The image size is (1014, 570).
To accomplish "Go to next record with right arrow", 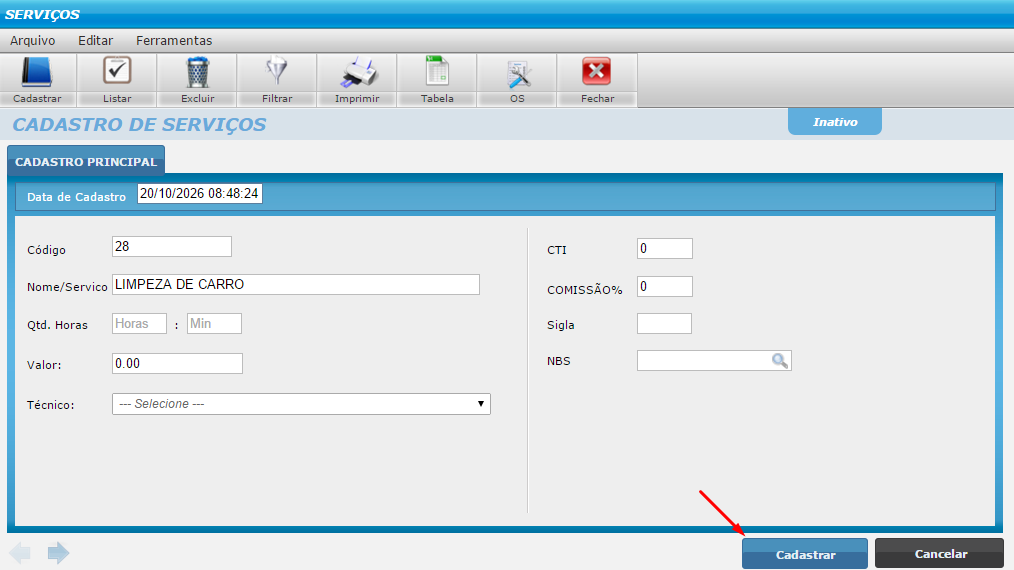I will click(x=58, y=553).
